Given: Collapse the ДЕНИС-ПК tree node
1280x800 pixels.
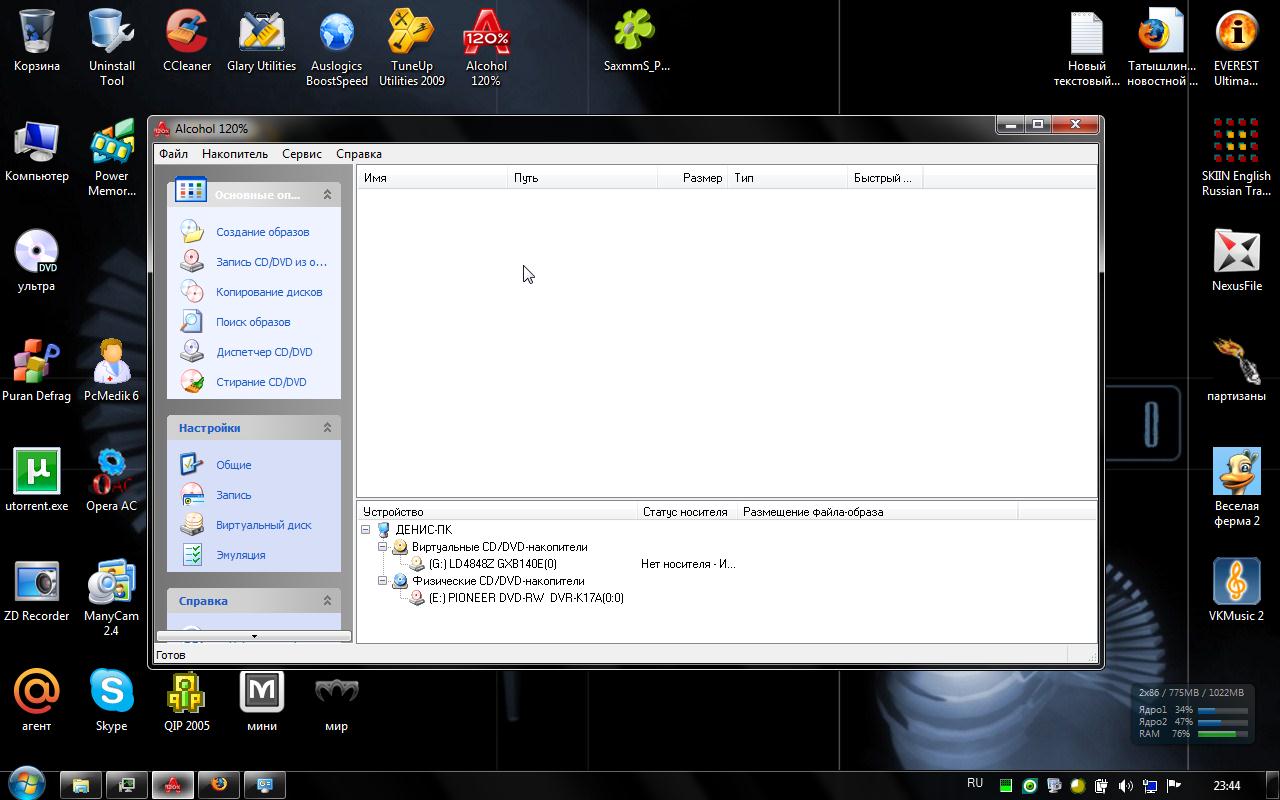Looking at the screenshot, I should point(366,530).
